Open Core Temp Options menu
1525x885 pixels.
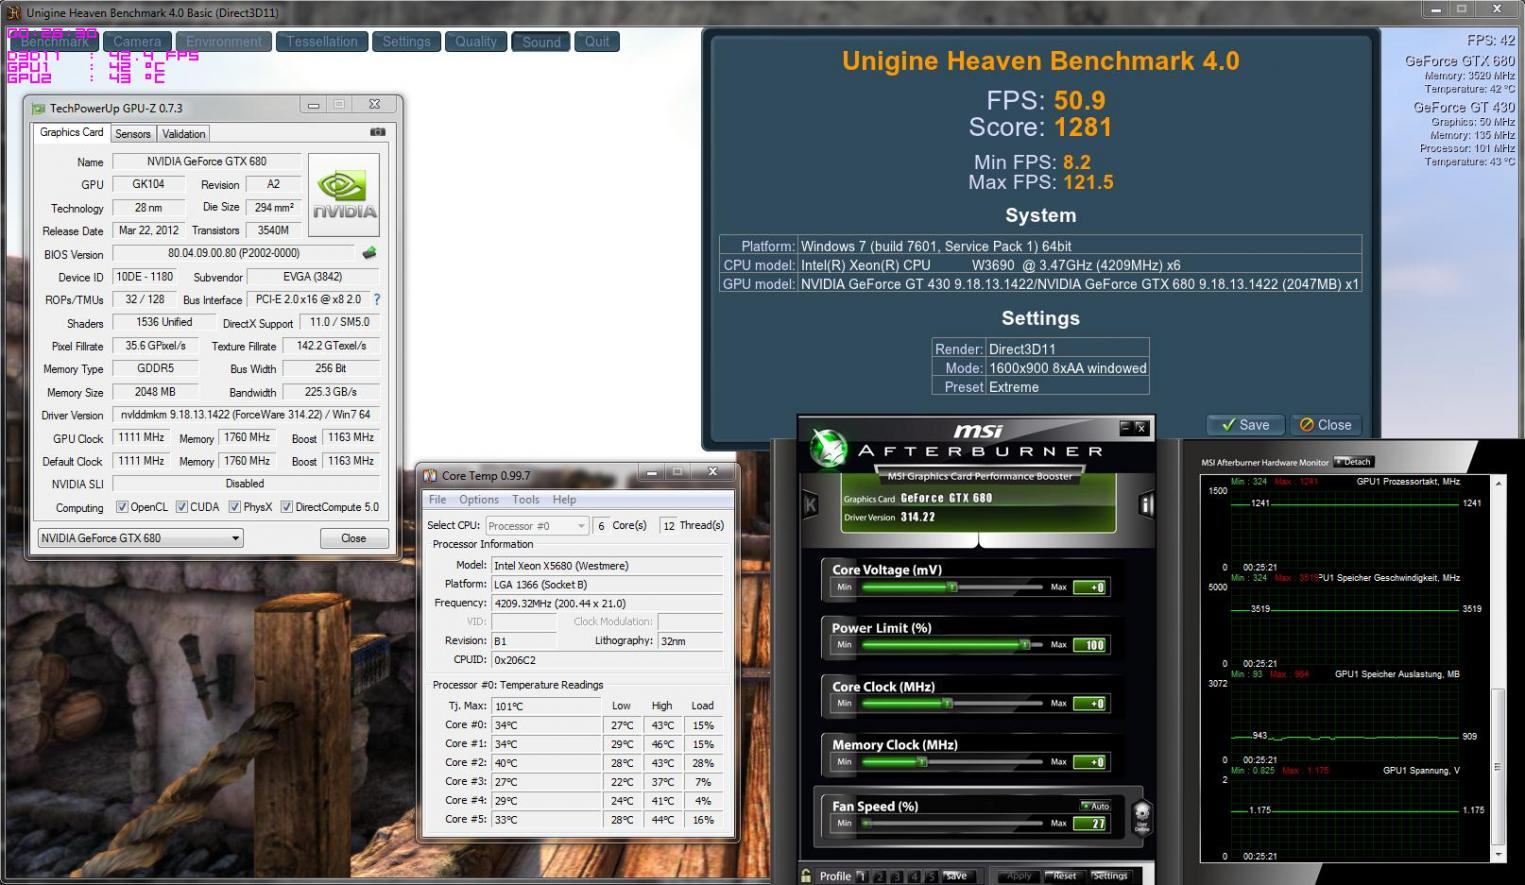[x=479, y=500]
